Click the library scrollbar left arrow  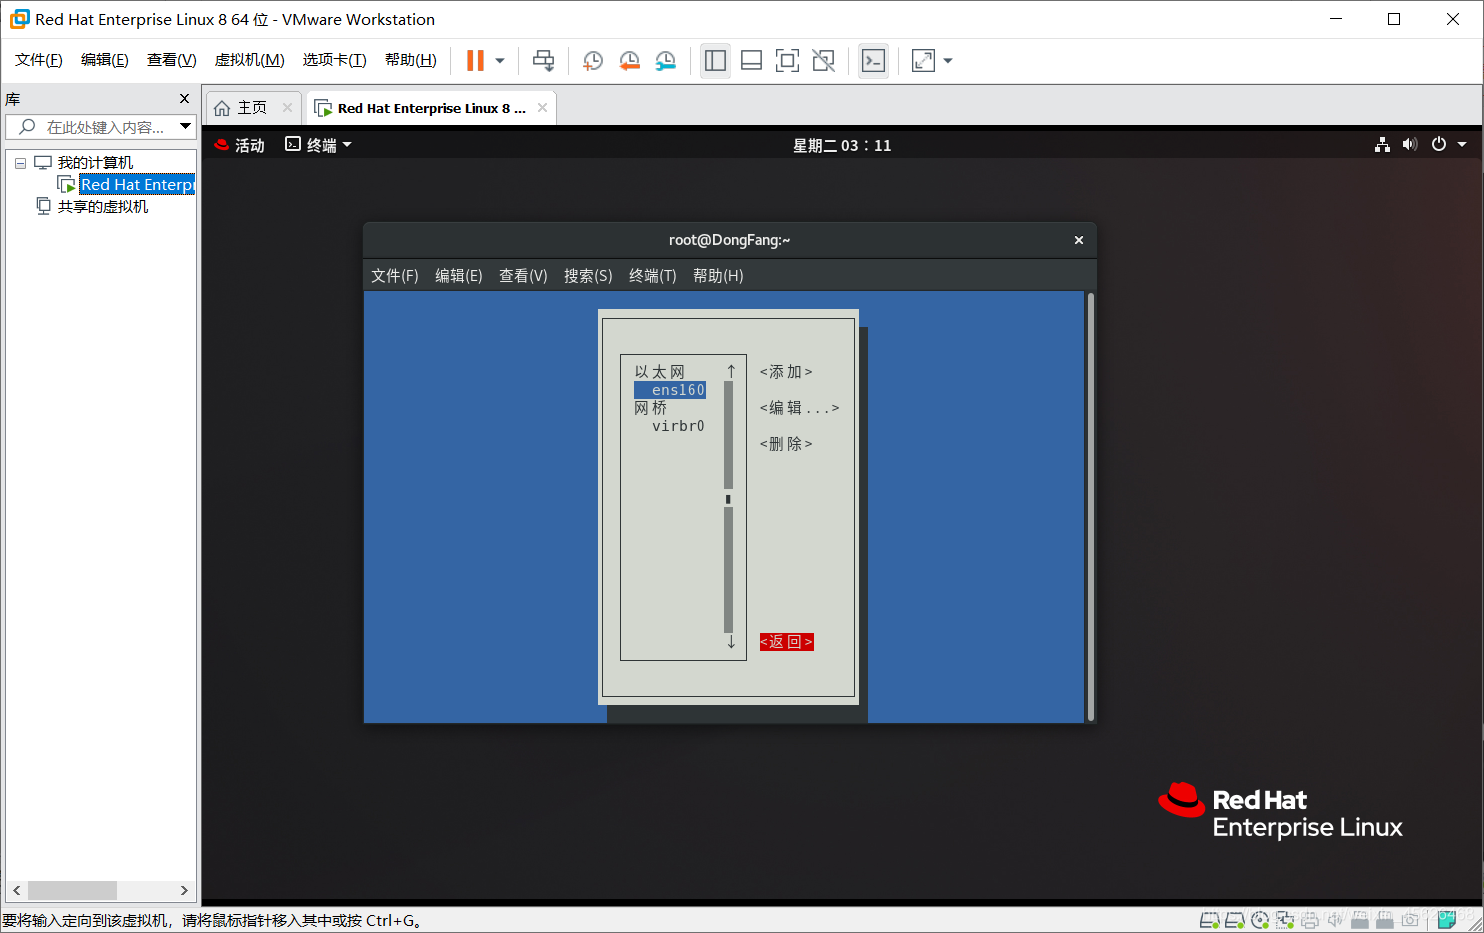pyautogui.click(x=17, y=890)
